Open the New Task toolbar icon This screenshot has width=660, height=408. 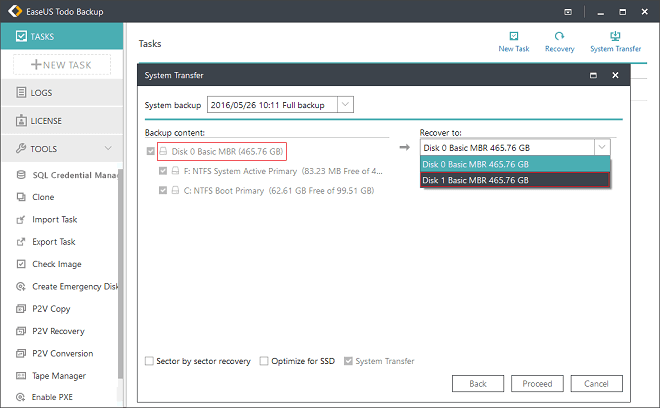click(x=514, y=36)
